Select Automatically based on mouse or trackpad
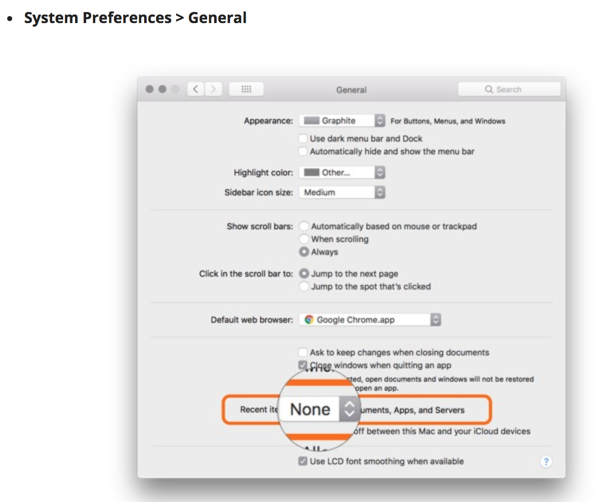 click(304, 226)
